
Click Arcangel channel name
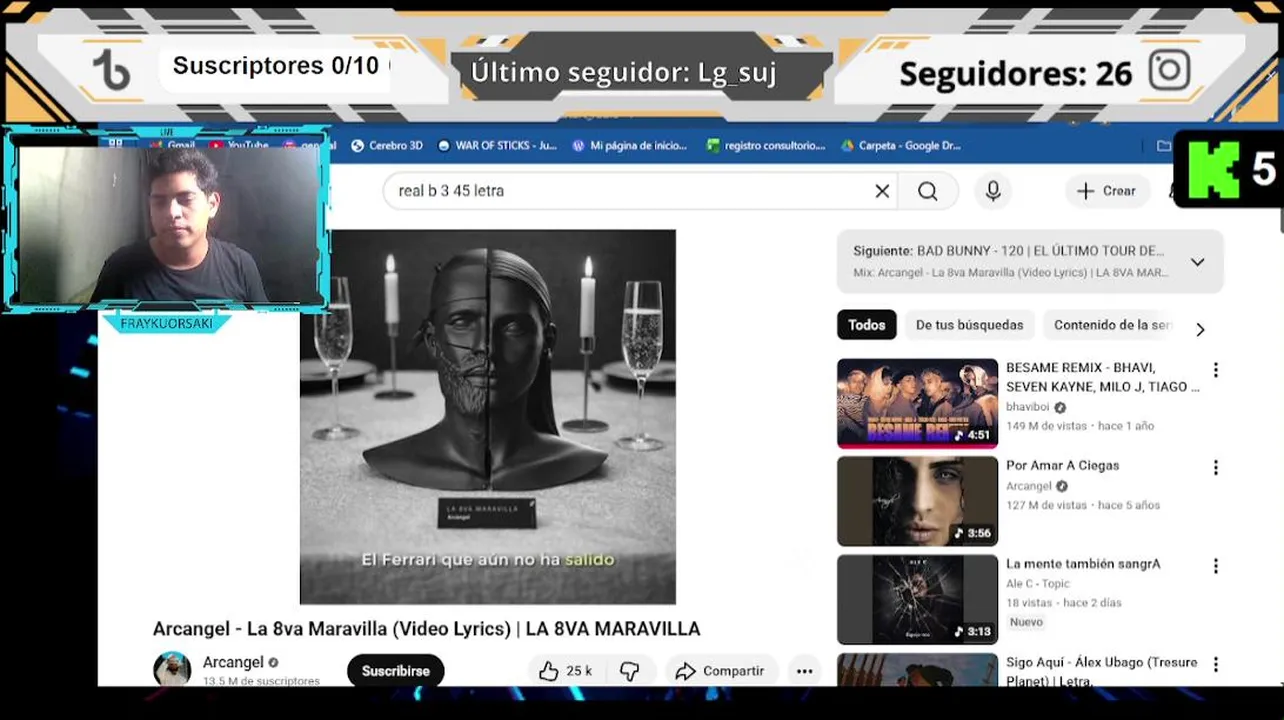(233, 662)
